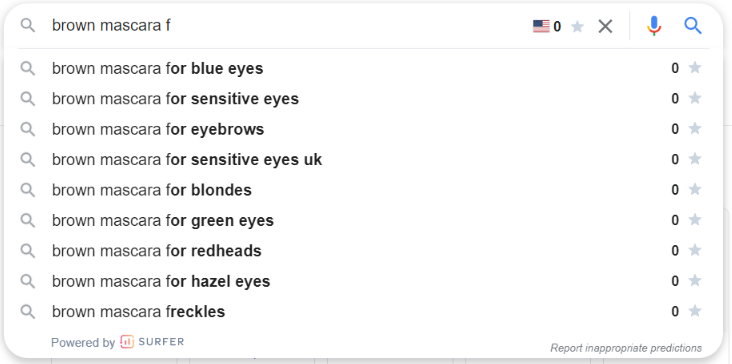Image resolution: width=732 pixels, height=364 pixels.
Task: Open the 'Report inappropriate predictions' link
Action: pos(626,348)
